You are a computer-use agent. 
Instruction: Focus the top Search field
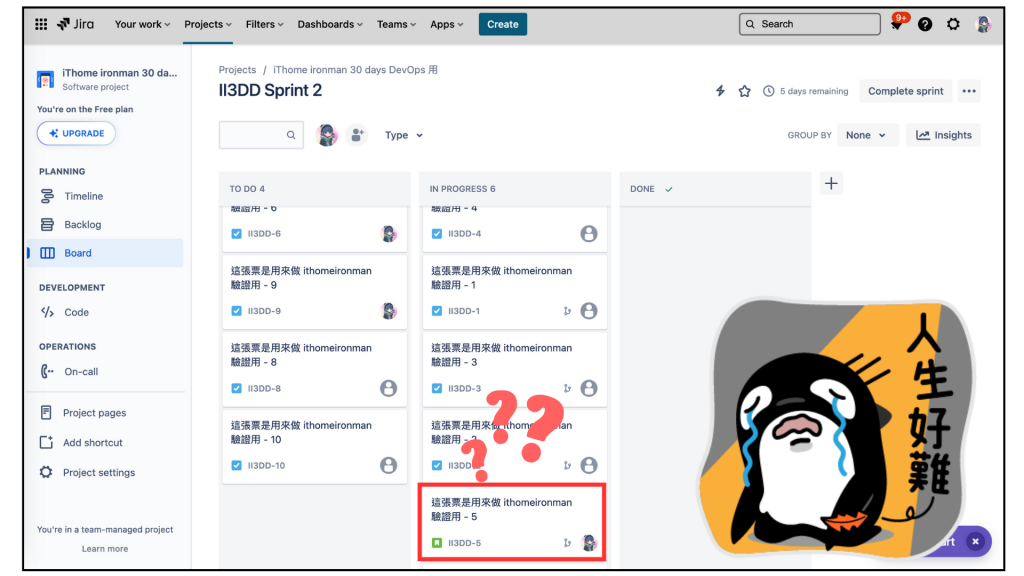click(810, 24)
